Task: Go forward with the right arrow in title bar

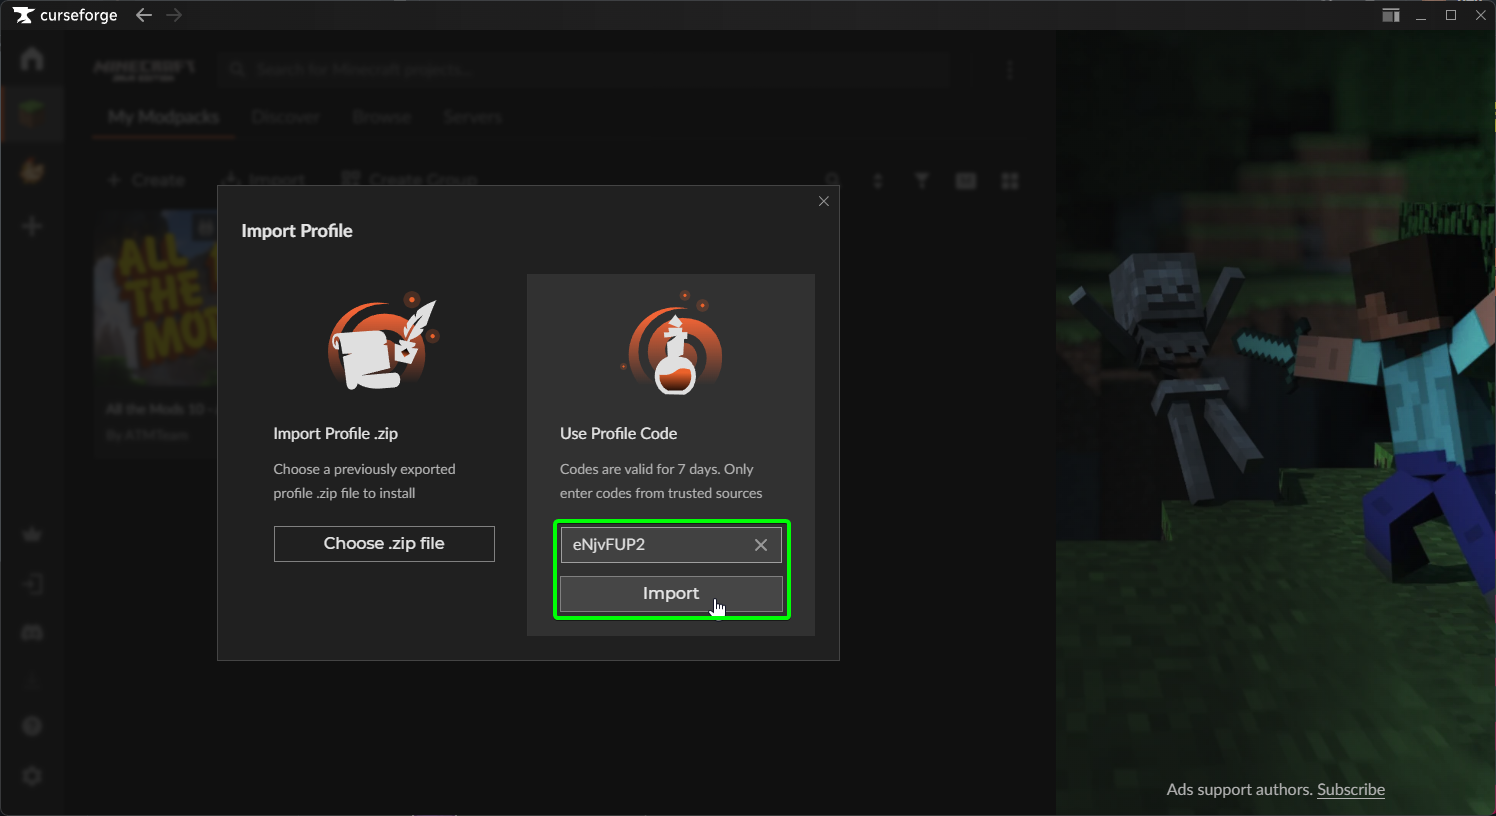Action: point(174,15)
